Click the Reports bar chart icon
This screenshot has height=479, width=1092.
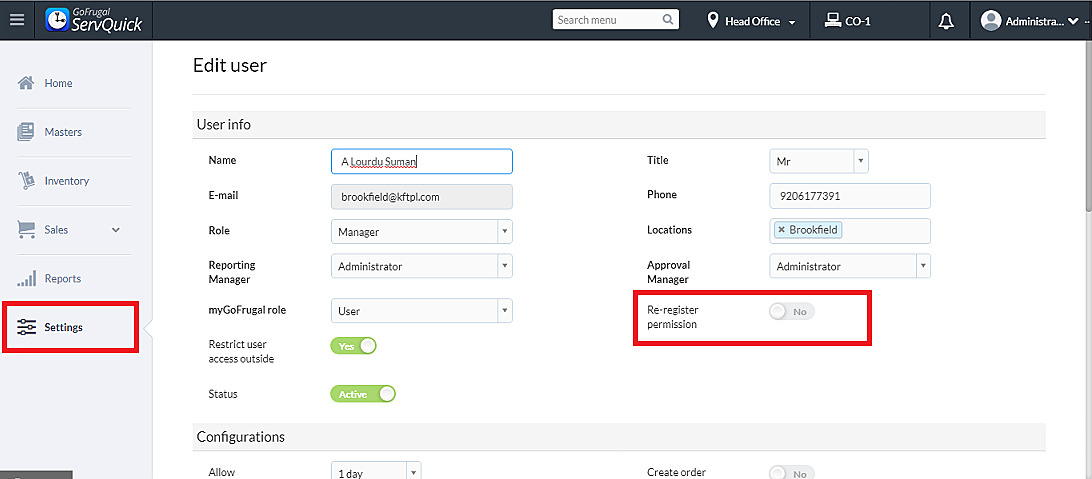(x=27, y=278)
